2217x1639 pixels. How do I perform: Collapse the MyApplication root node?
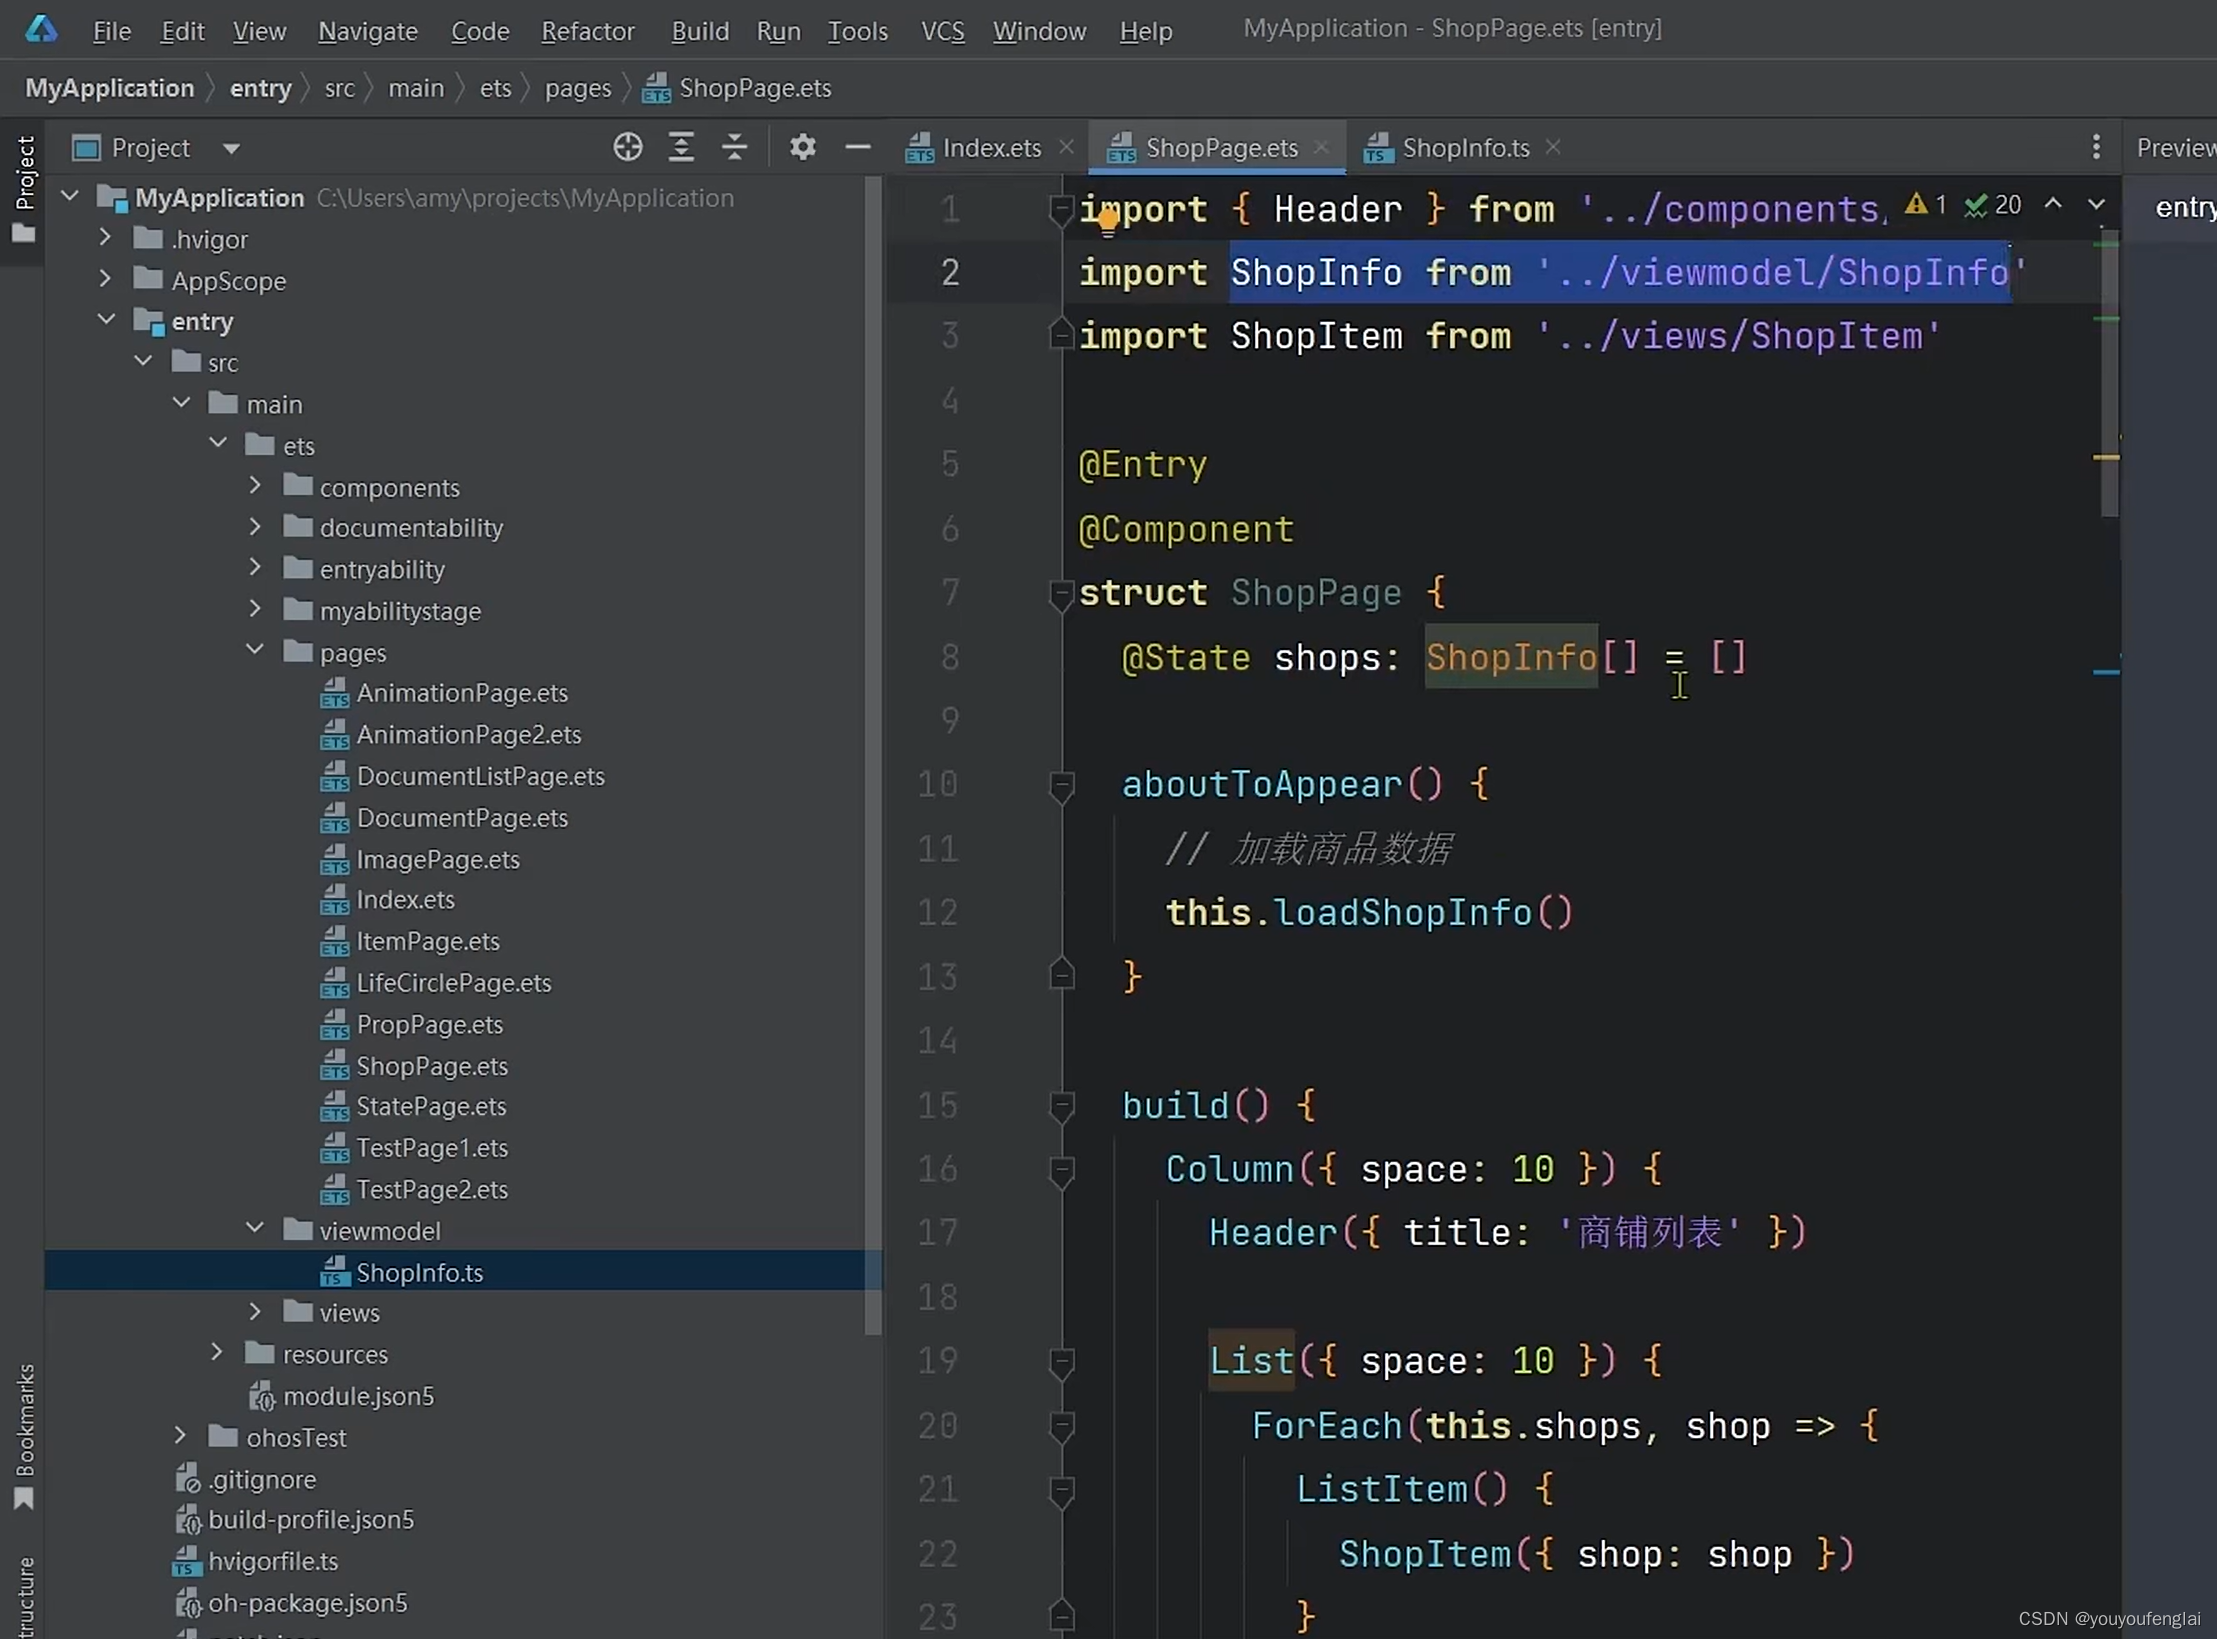coord(70,197)
